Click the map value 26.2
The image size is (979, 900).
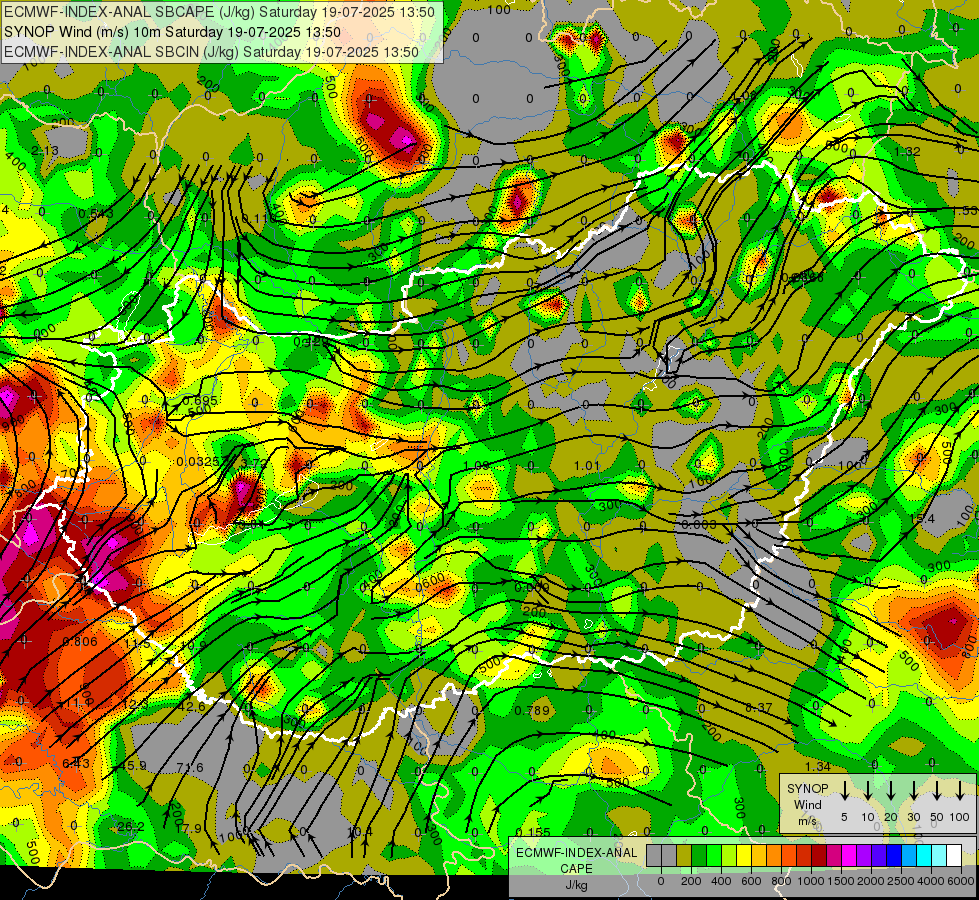(131, 826)
